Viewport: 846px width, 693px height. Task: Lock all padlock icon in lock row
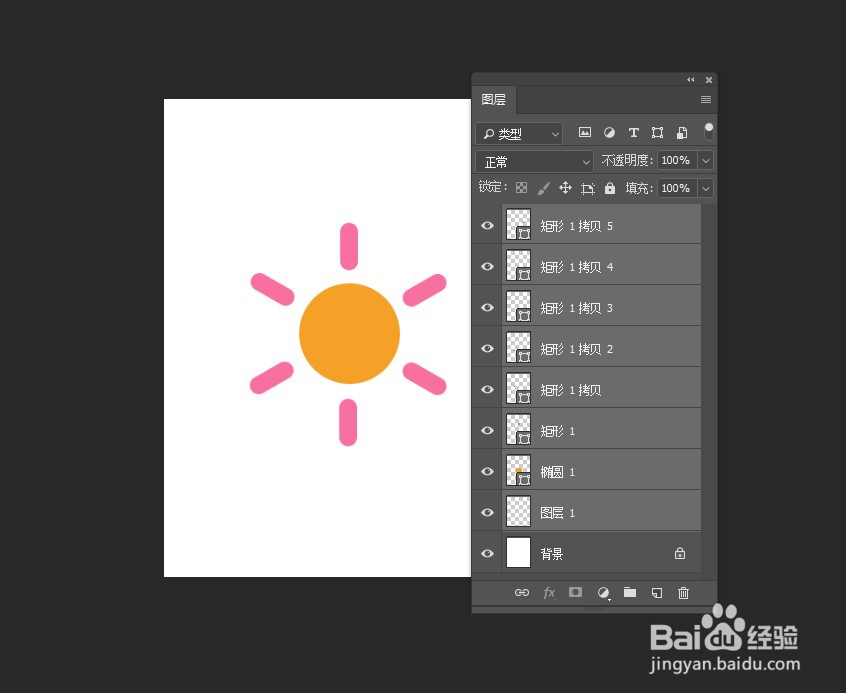click(610, 187)
